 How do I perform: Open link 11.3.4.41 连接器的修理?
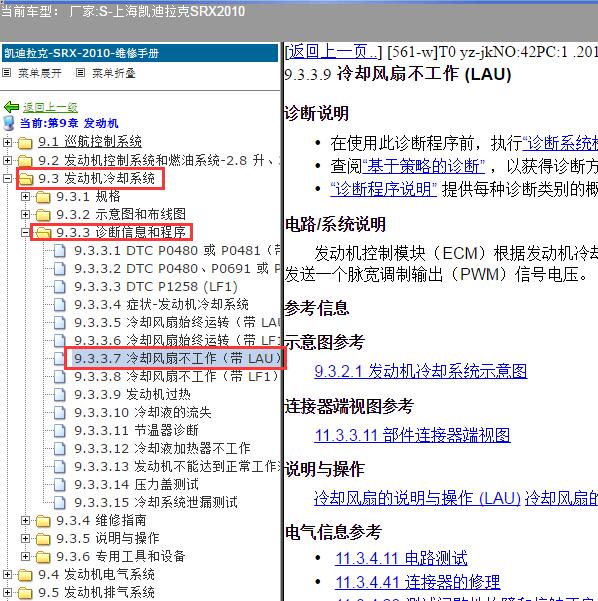(418, 582)
